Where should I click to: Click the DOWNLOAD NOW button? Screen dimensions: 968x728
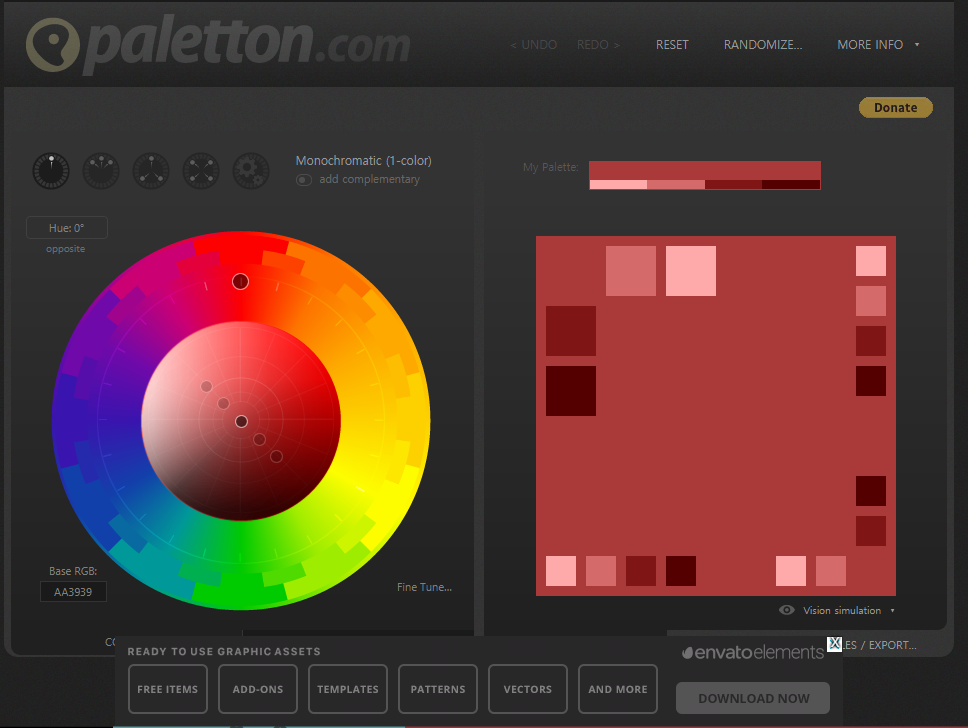point(753,698)
